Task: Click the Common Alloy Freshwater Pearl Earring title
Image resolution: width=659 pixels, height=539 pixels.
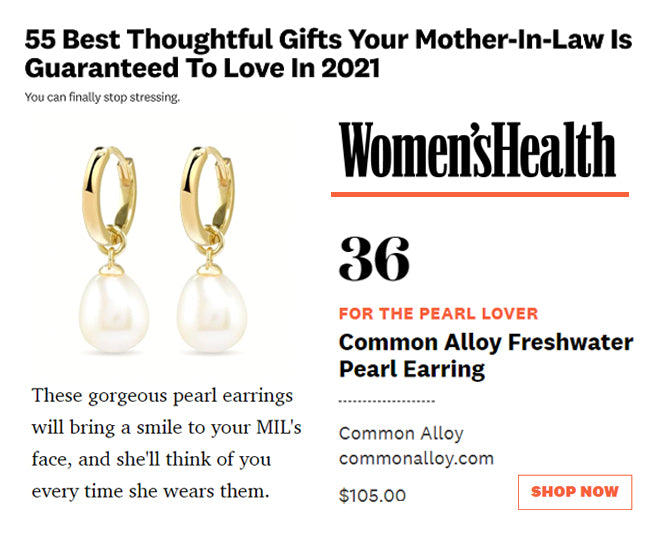Action: pyautogui.click(x=486, y=356)
